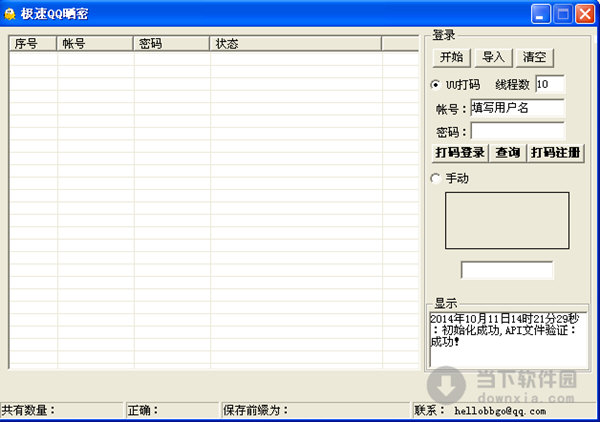Click the 帐号 column header

coord(95,44)
